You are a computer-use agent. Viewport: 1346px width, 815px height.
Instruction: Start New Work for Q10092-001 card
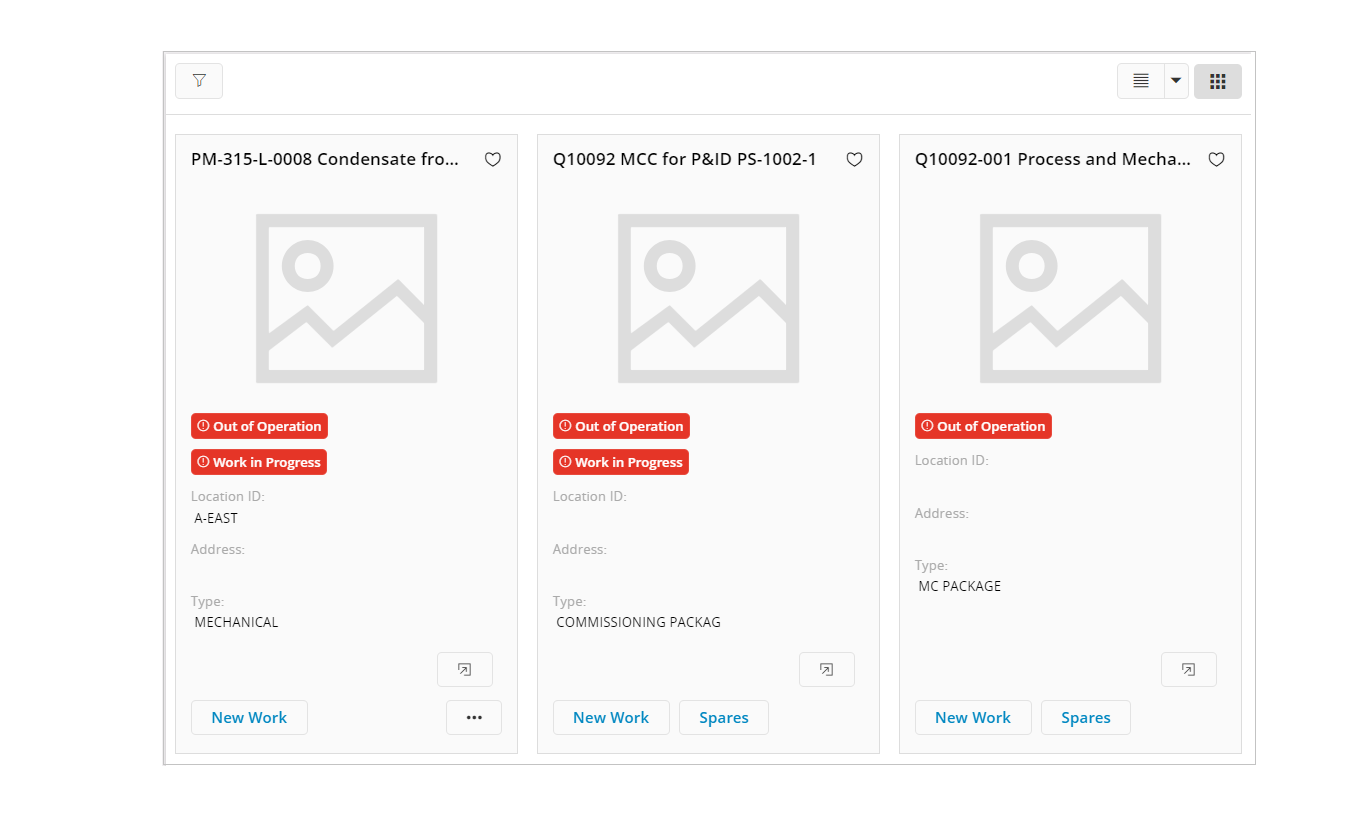[x=973, y=718]
